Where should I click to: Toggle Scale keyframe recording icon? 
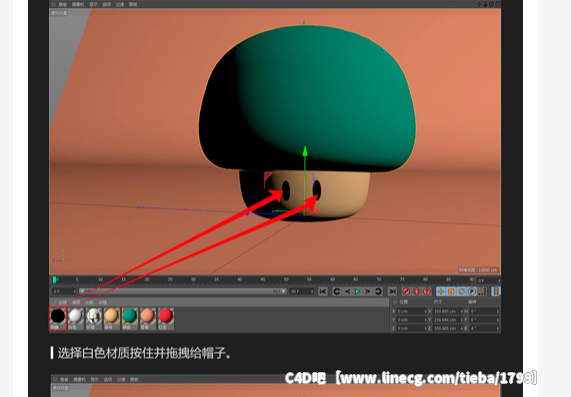pos(451,291)
